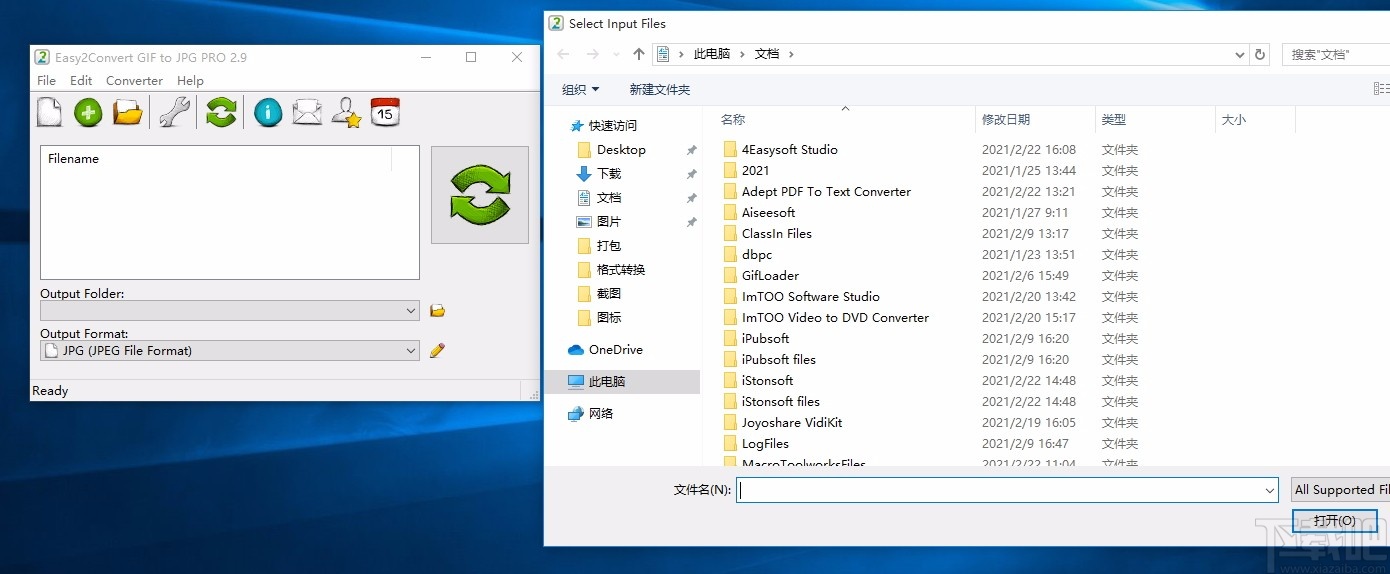
Task: Go up one folder level arrow
Action: pyautogui.click(x=639, y=54)
